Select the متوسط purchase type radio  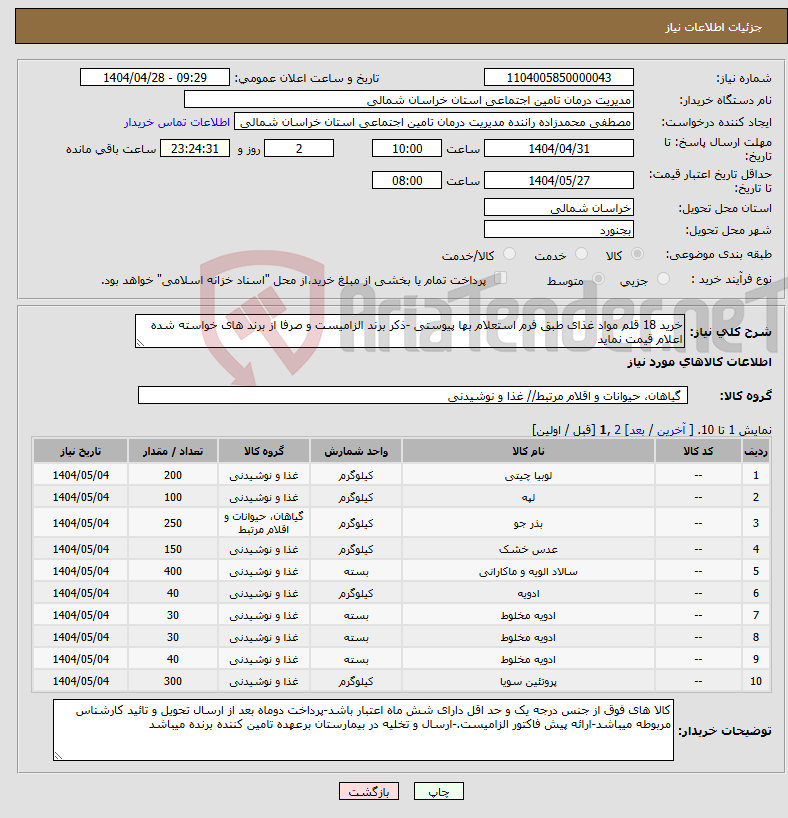tap(598, 279)
